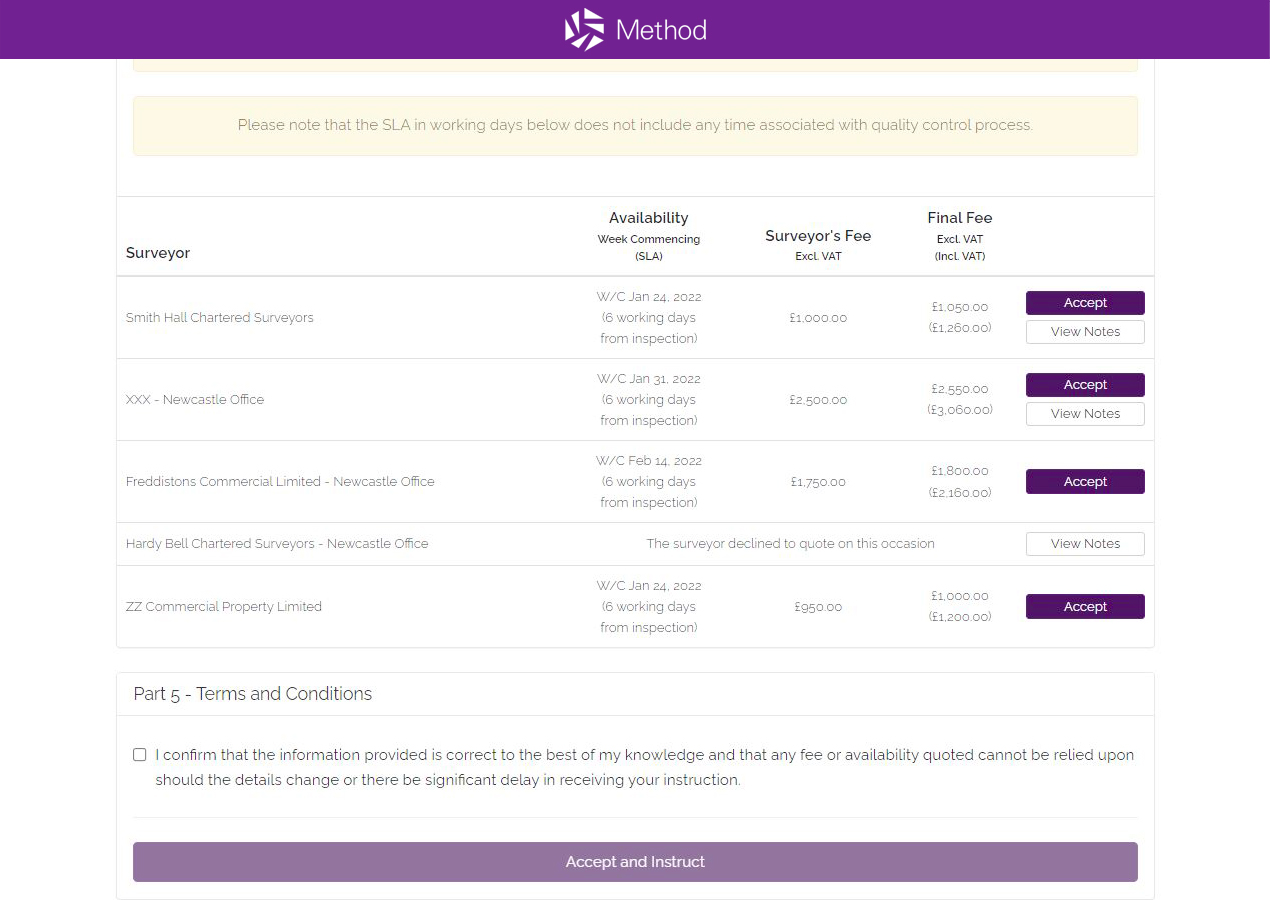This screenshot has height=900, width=1270.
Task: Click the Surveyor column header
Action: tap(158, 253)
